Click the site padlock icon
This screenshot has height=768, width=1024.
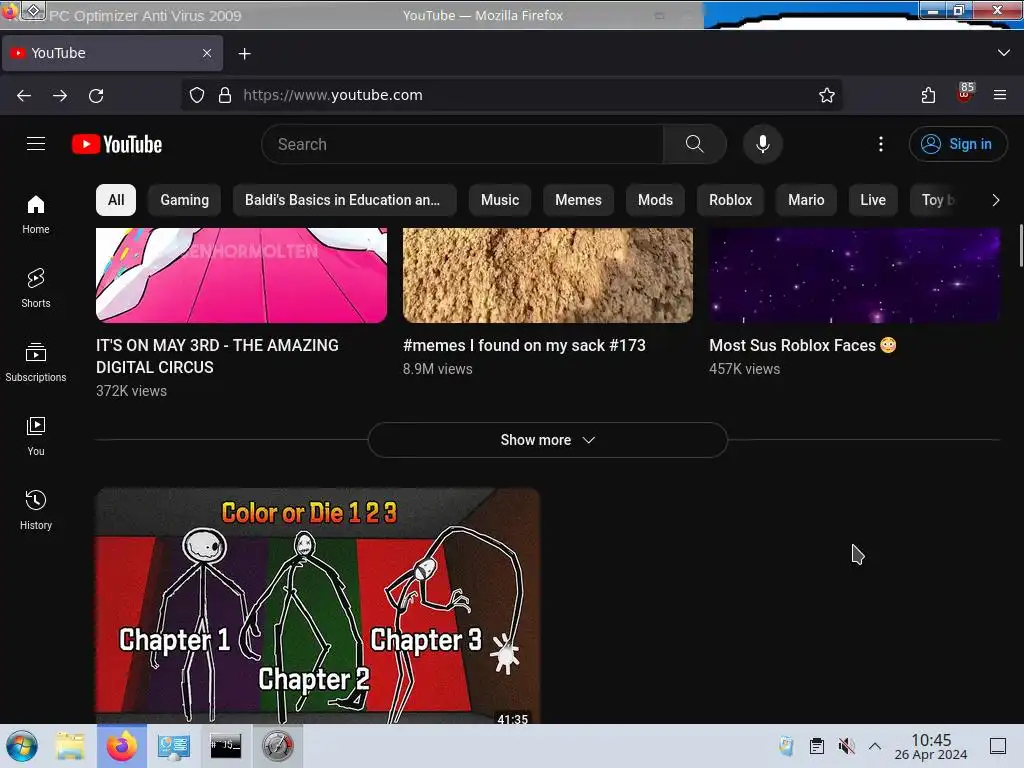coord(225,95)
